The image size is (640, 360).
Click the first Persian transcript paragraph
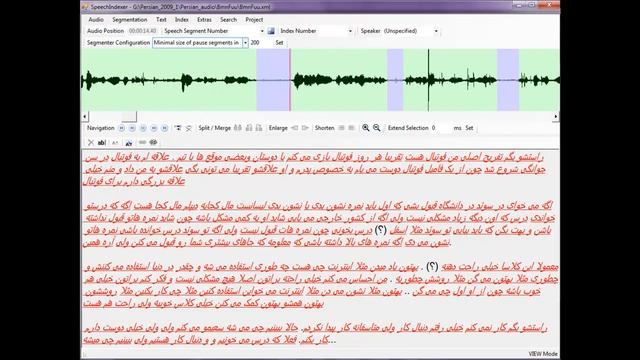pyautogui.click(x=314, y=169)
